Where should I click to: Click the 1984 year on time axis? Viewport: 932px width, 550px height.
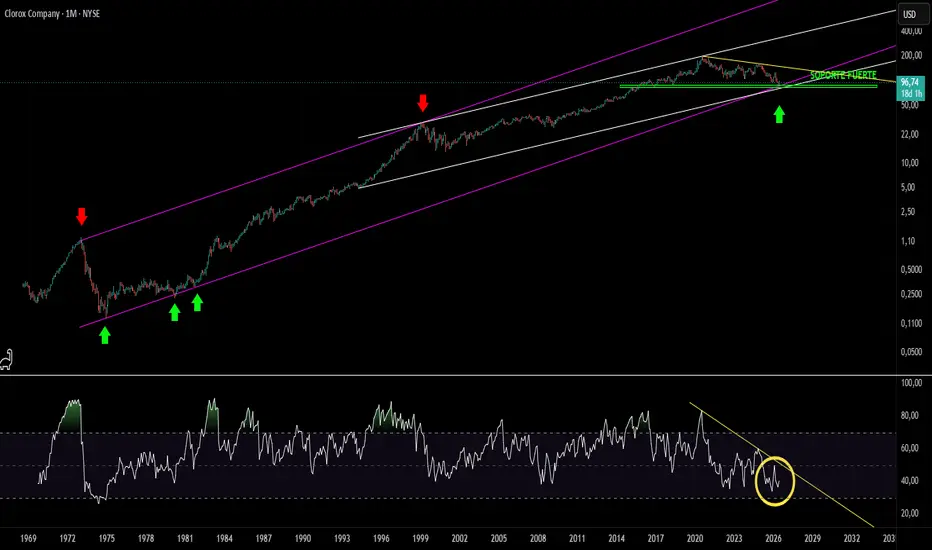pyautogui.click(x=224, y=539)
